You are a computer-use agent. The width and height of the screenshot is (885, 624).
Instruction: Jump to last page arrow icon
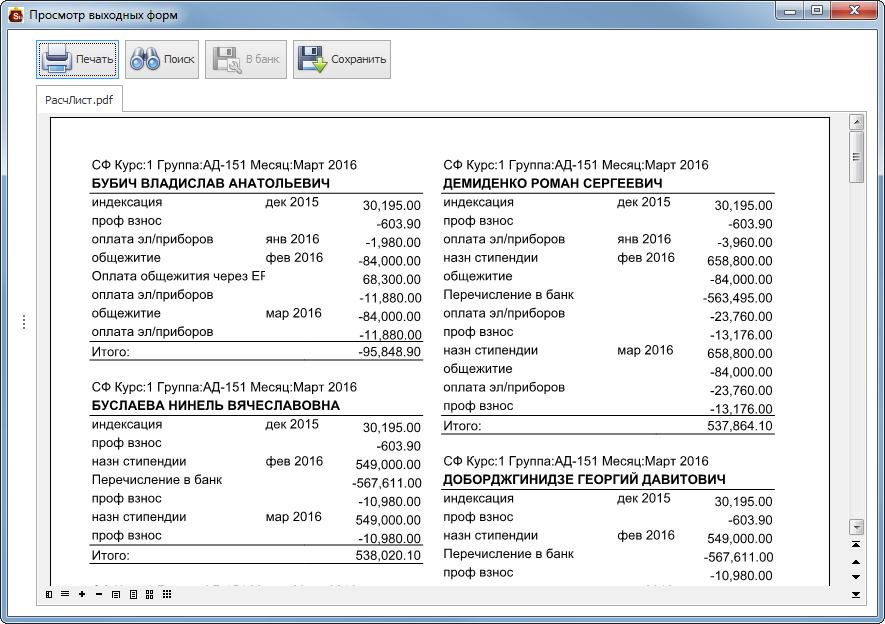tap(856, 594)
